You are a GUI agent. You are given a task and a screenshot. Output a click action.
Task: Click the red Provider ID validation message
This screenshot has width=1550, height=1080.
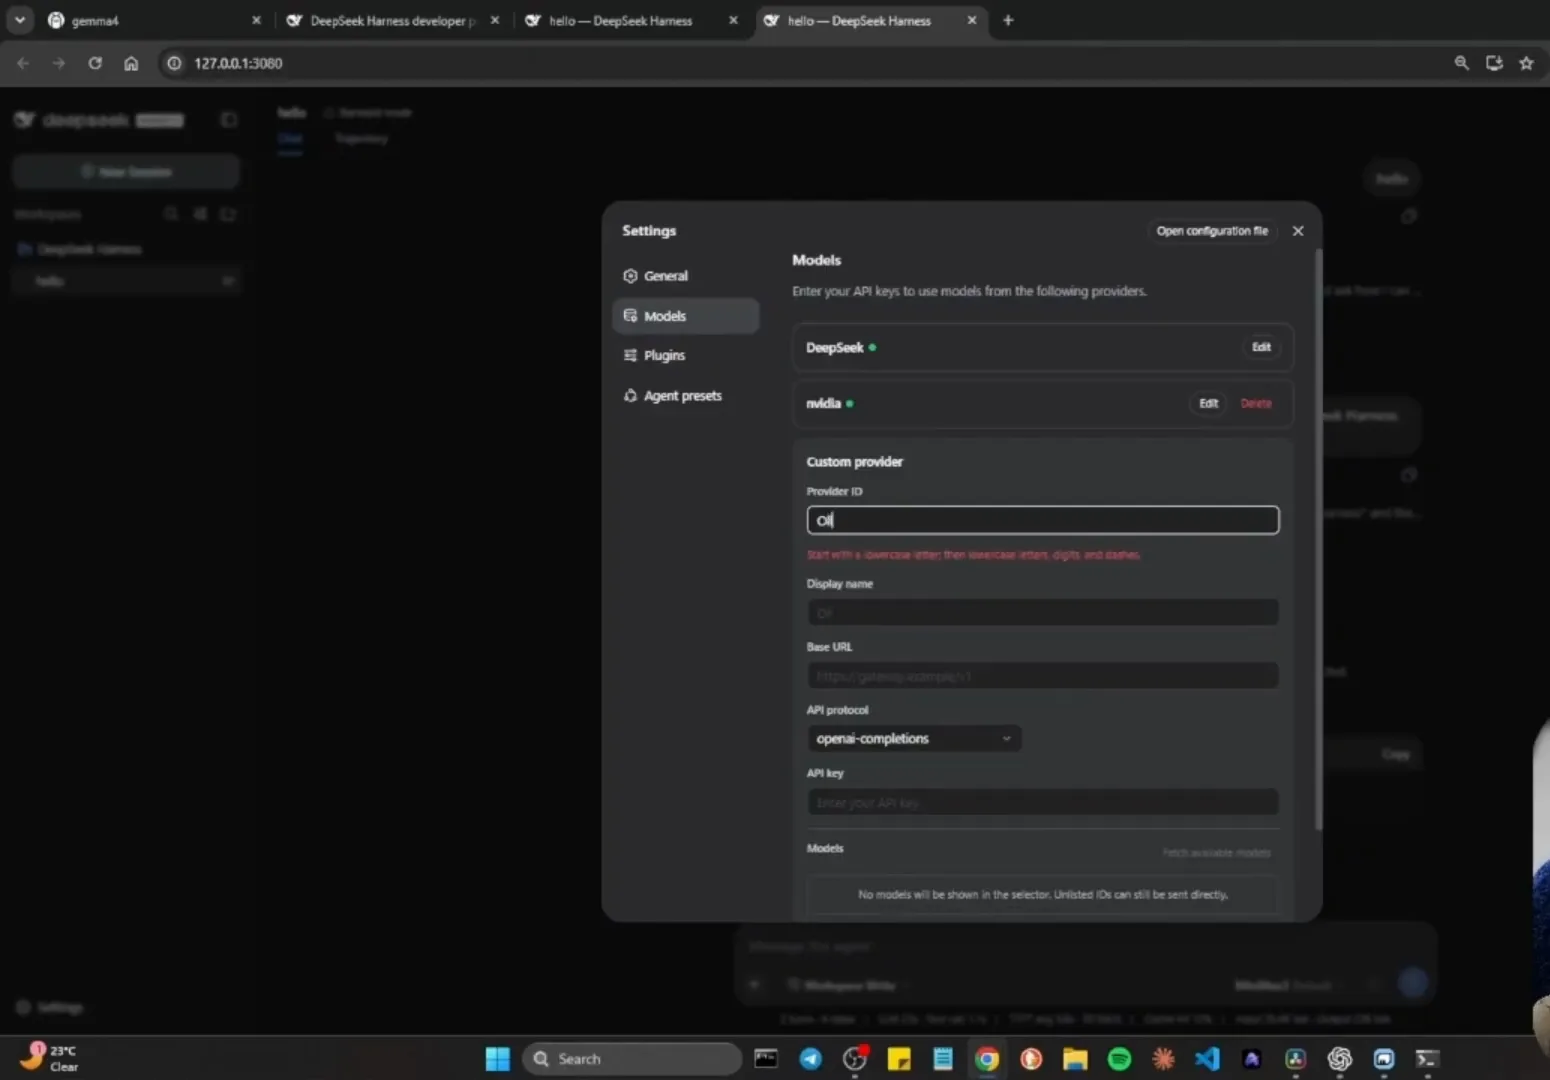[973, 555]
